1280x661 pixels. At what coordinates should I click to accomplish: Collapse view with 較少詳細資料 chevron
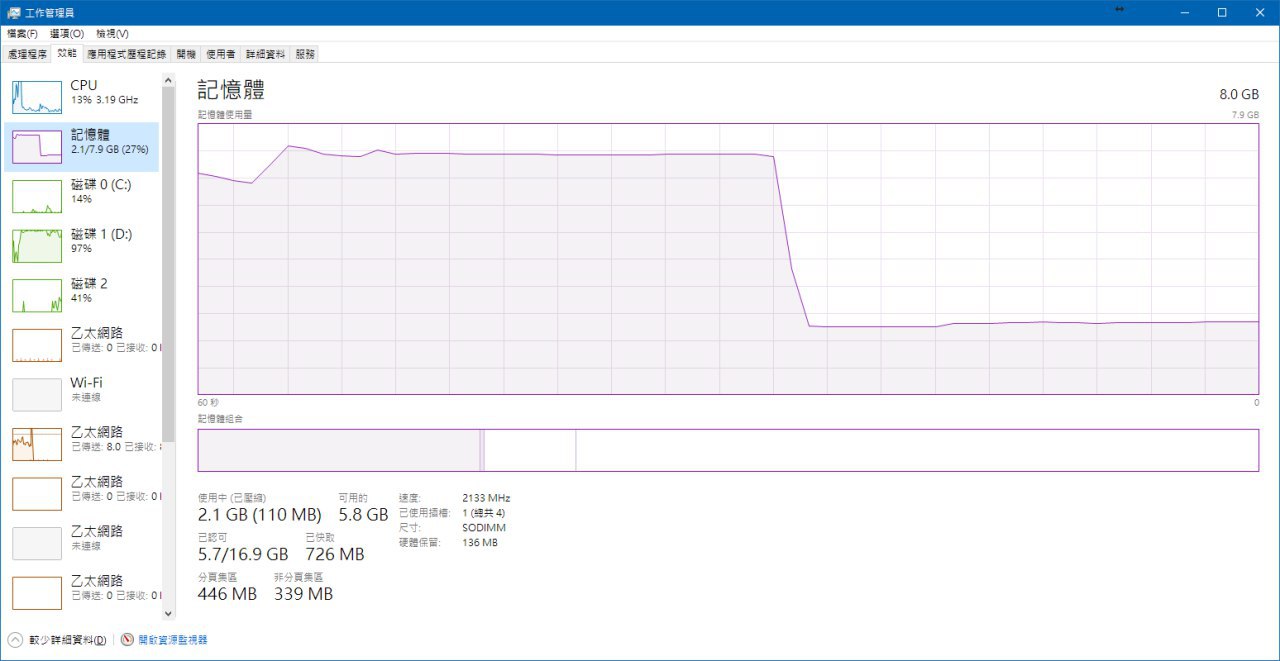[15, 640]
